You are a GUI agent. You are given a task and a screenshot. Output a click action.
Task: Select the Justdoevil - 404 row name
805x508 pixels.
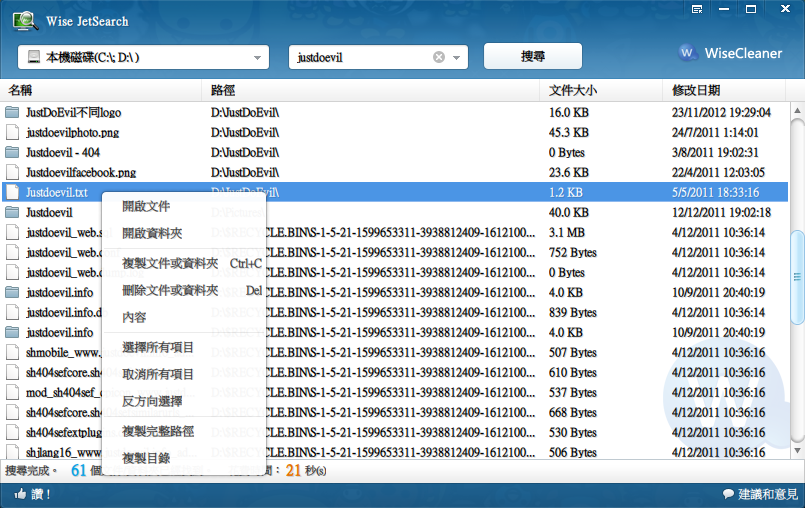tap(63, 152)
